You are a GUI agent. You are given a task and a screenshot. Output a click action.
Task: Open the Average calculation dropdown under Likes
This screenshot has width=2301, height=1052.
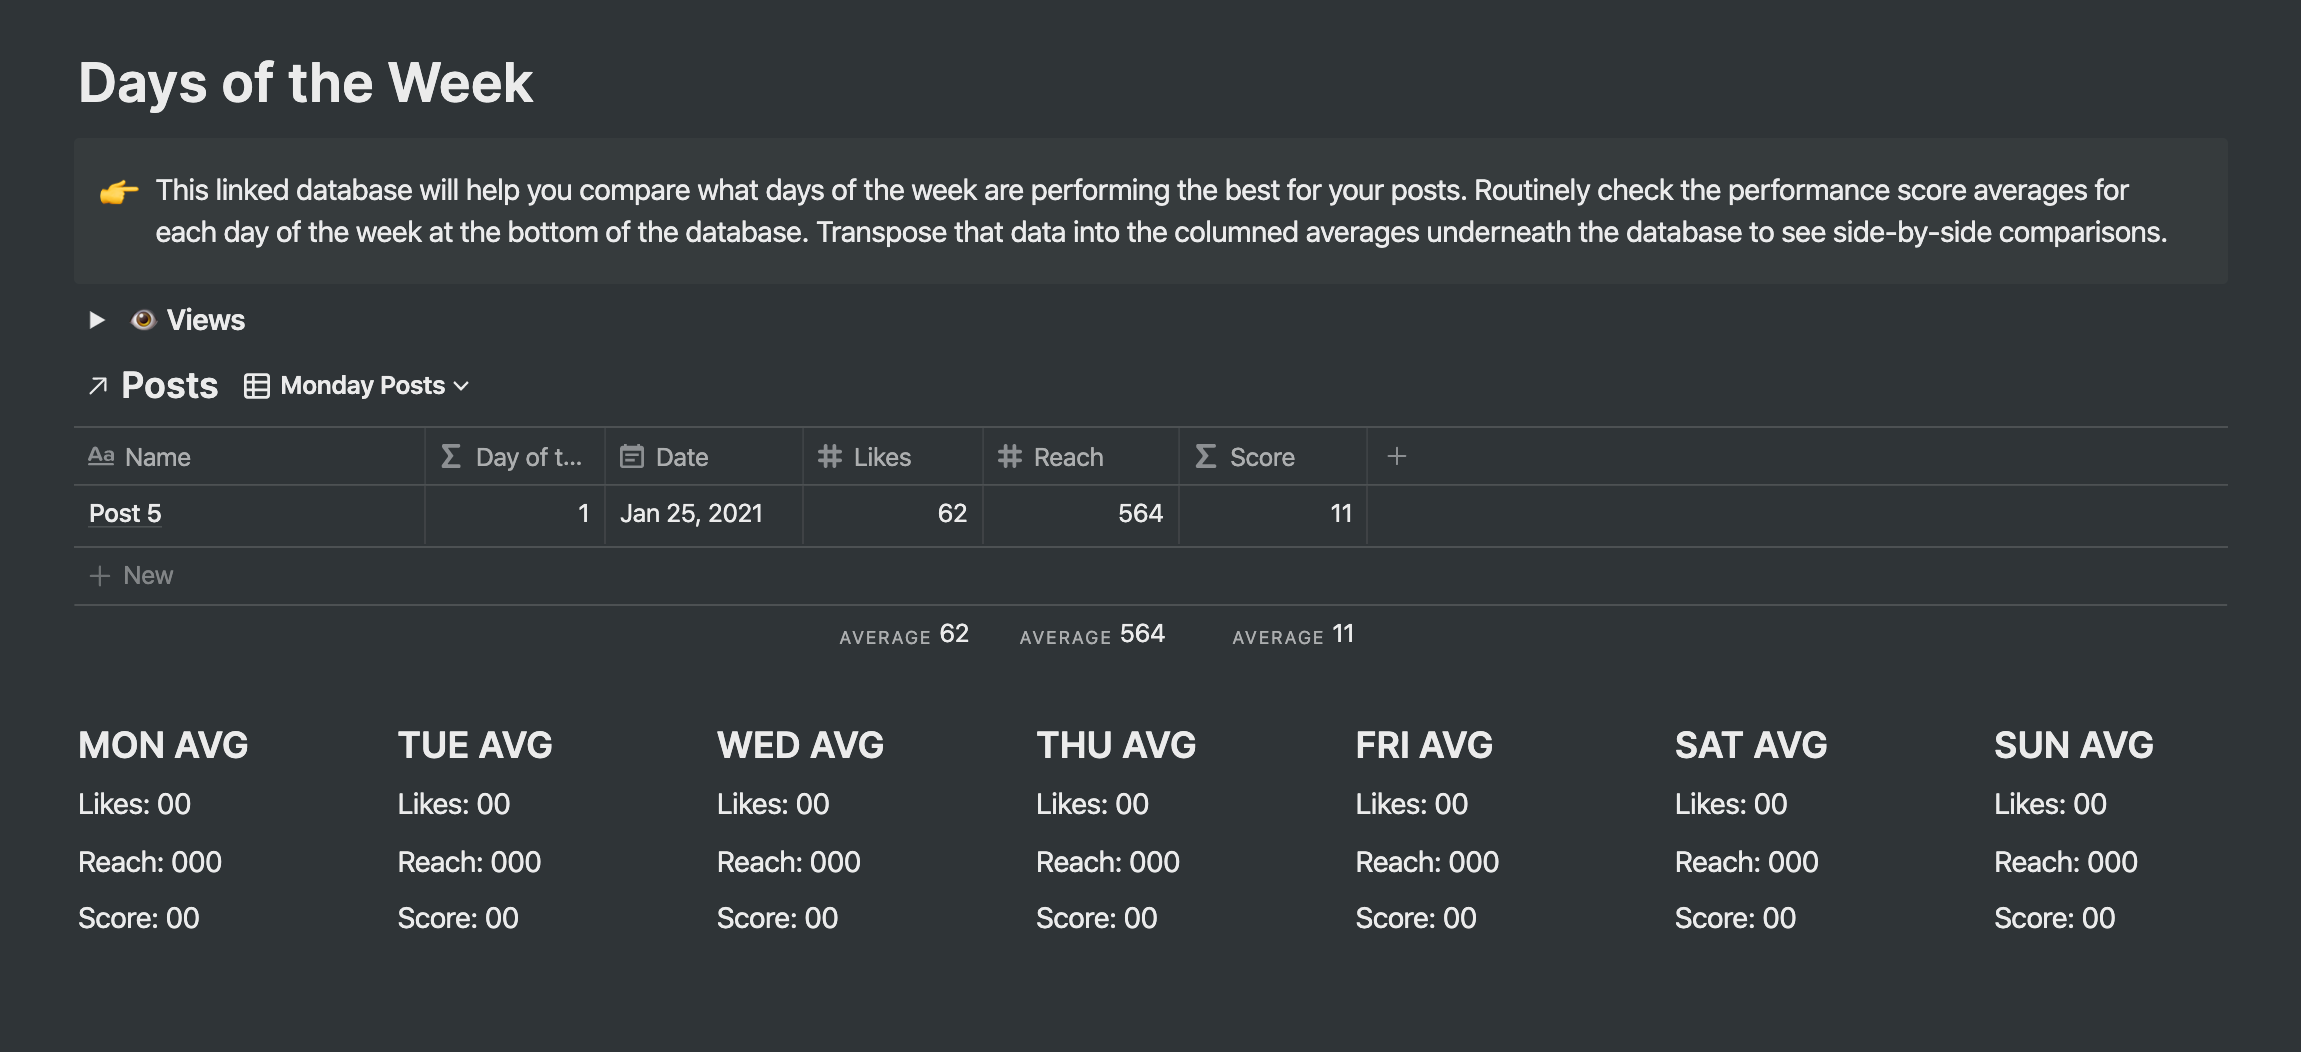(903, 634)
